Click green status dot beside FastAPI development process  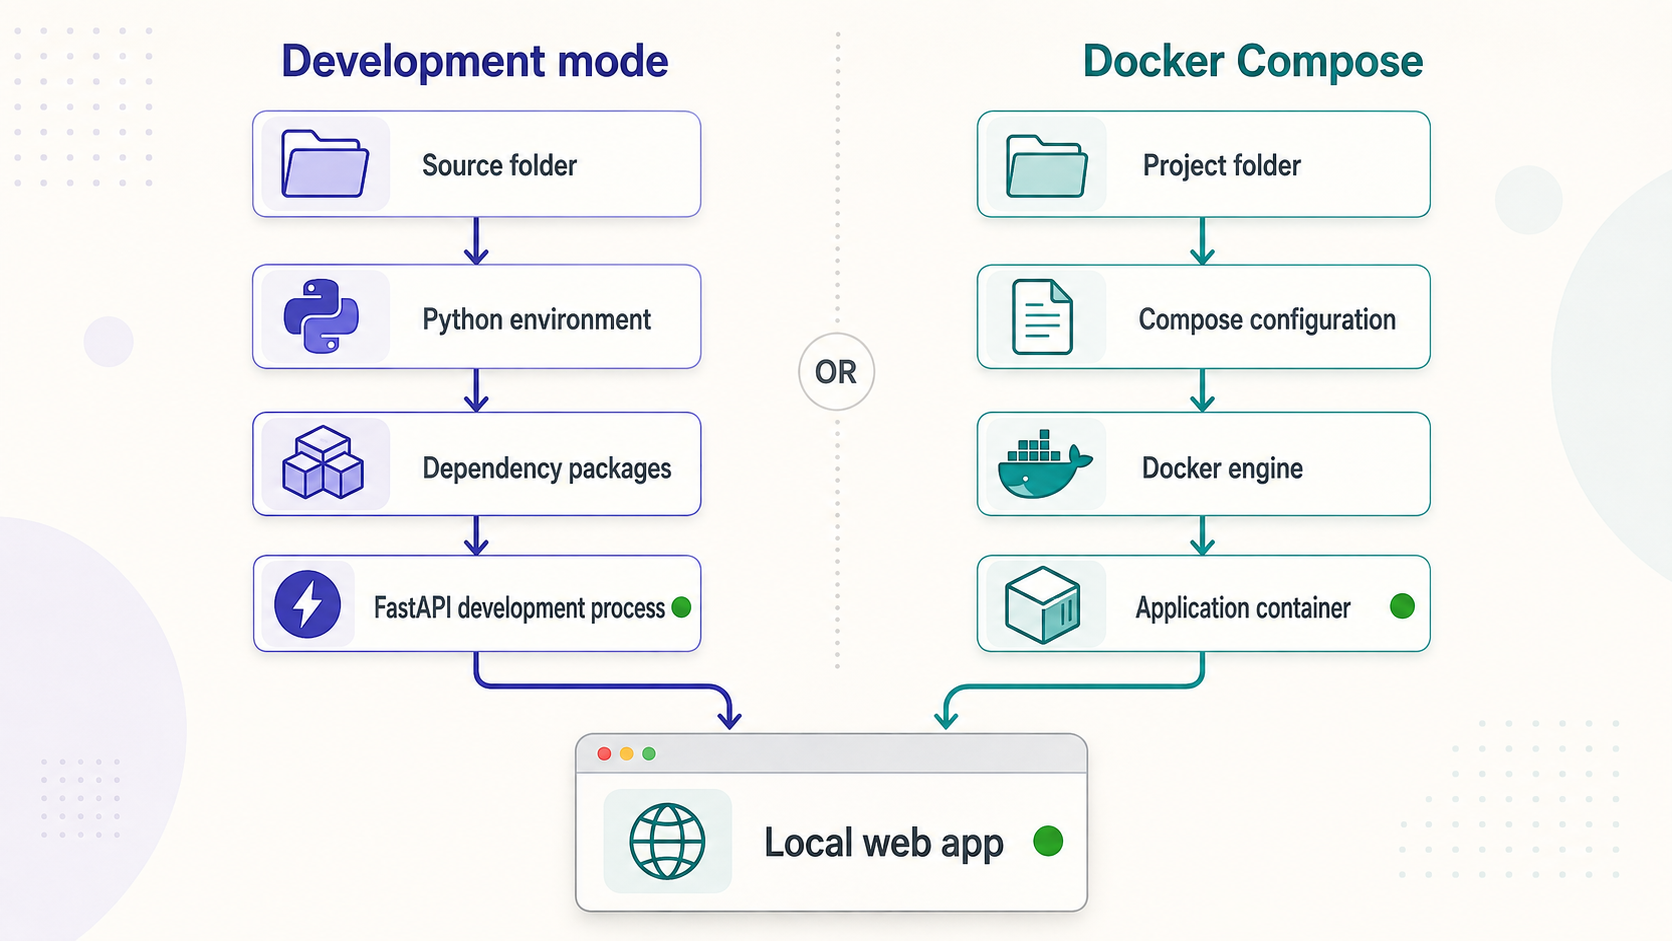click(682, 607)
